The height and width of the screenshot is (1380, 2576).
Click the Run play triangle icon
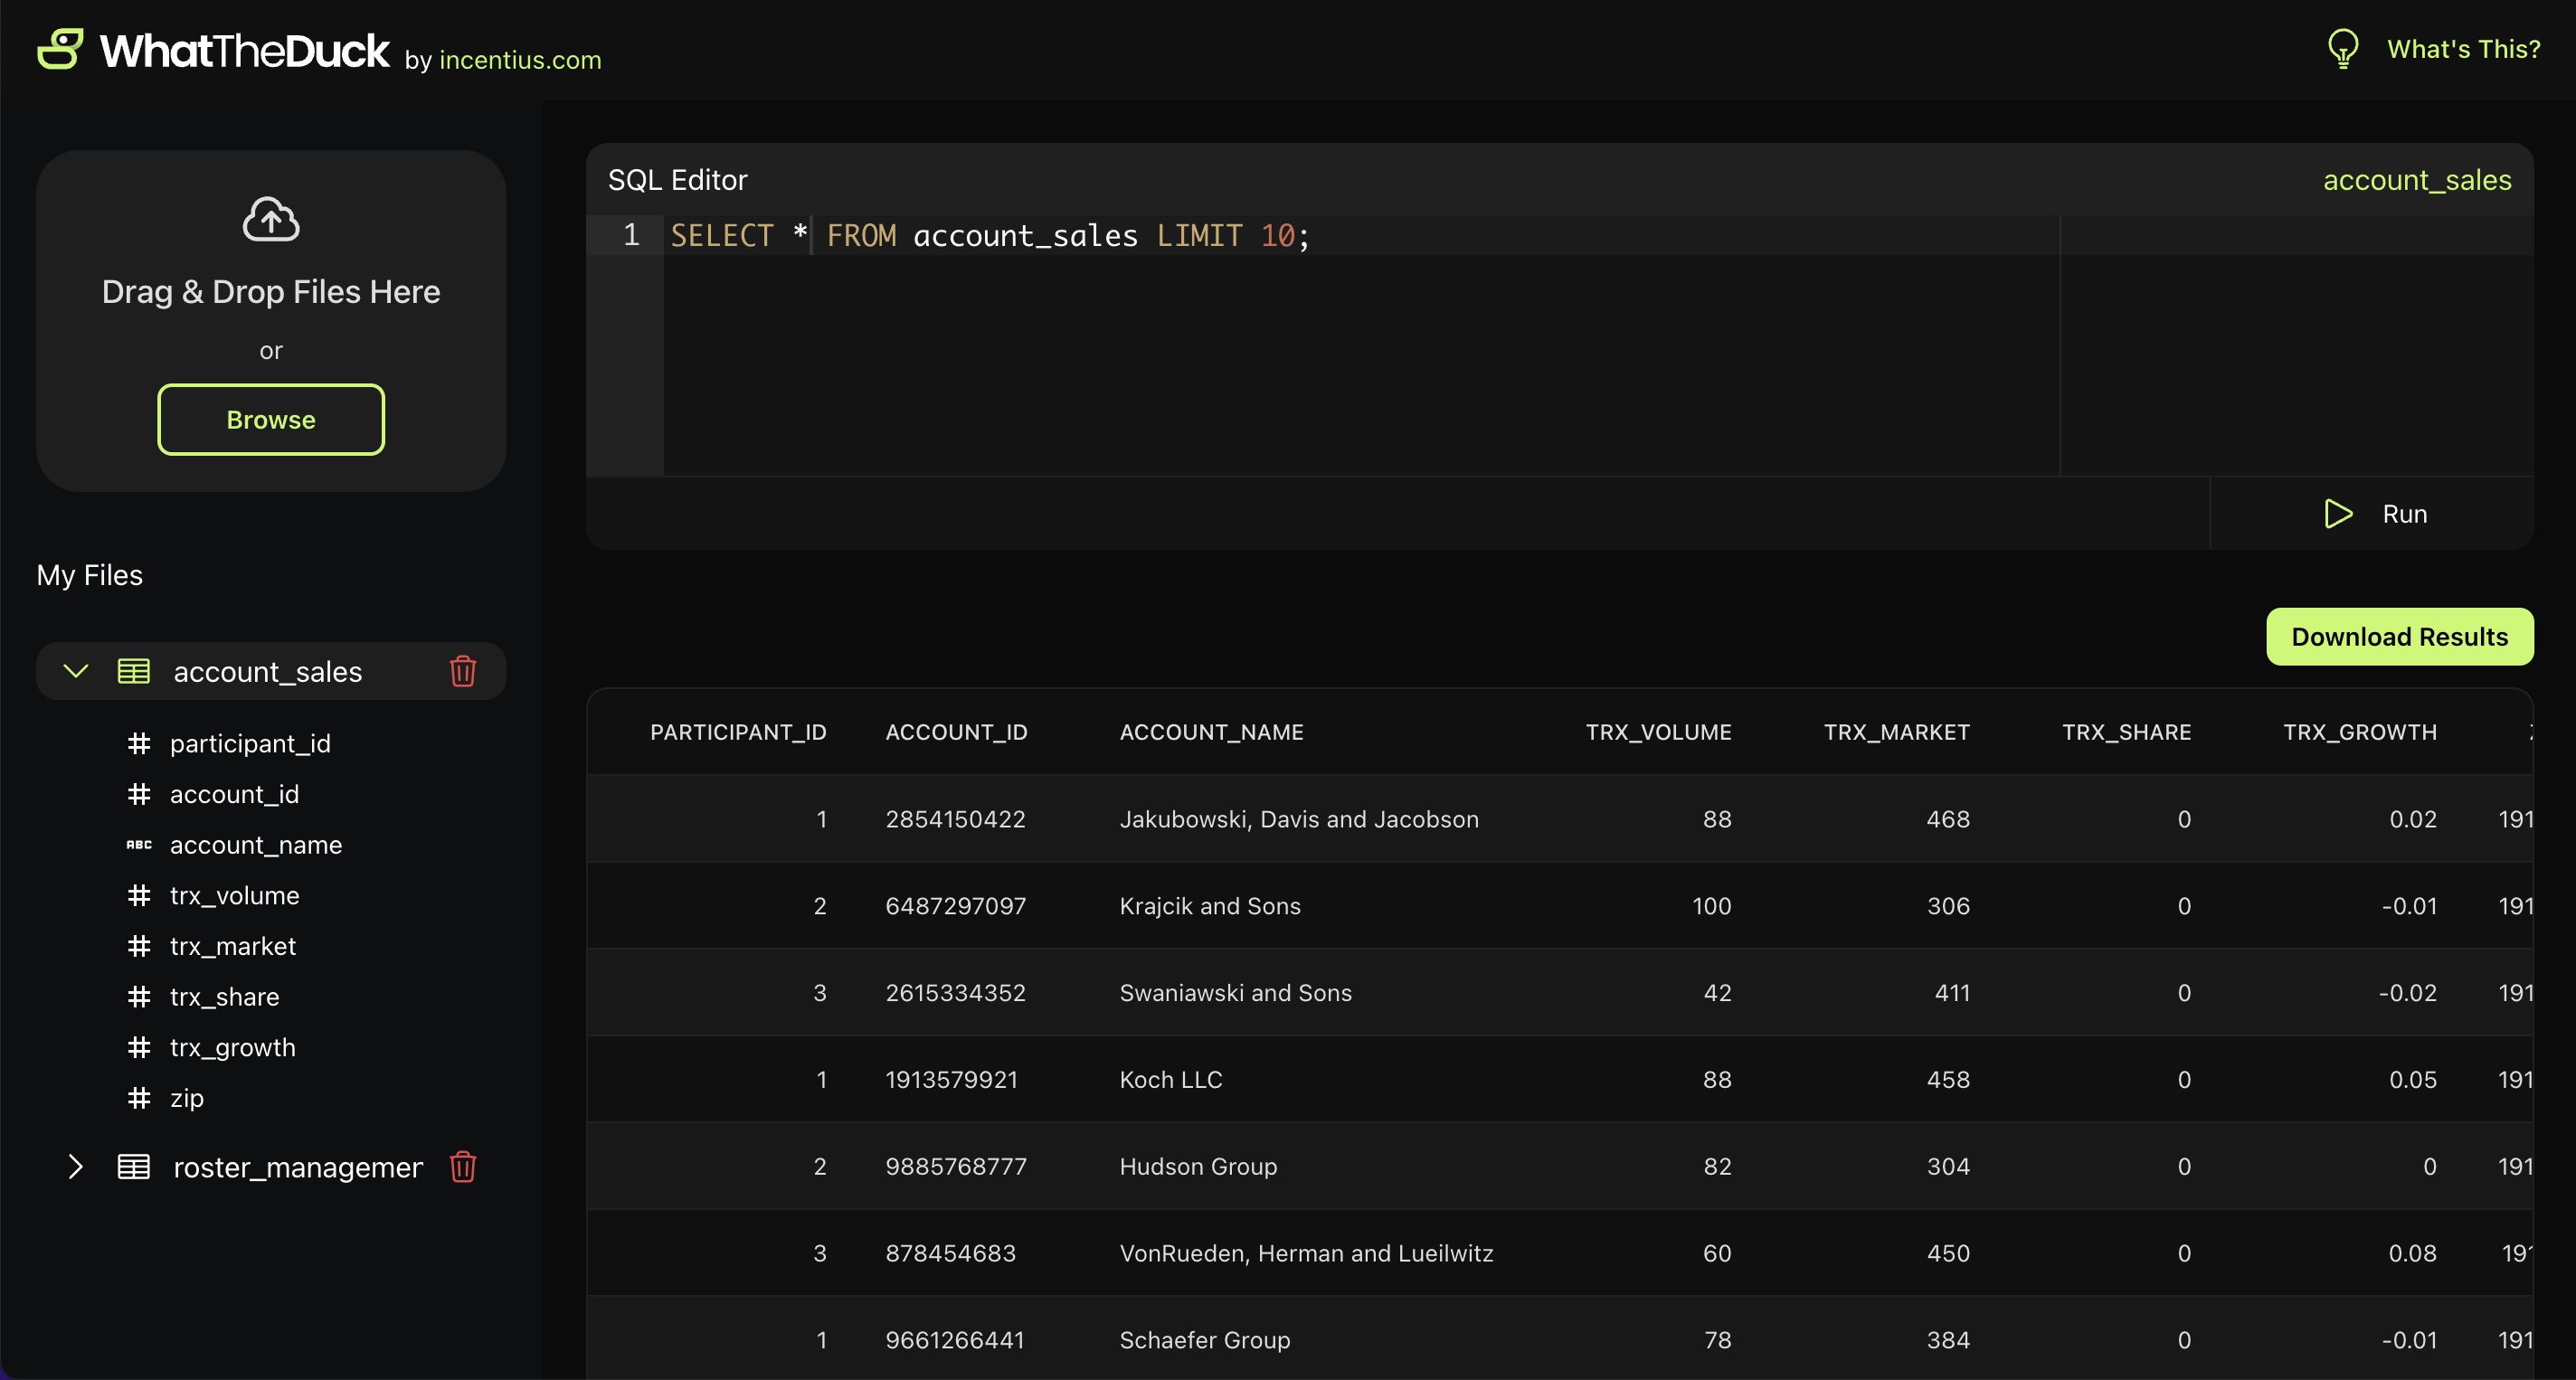(2338, 514)
